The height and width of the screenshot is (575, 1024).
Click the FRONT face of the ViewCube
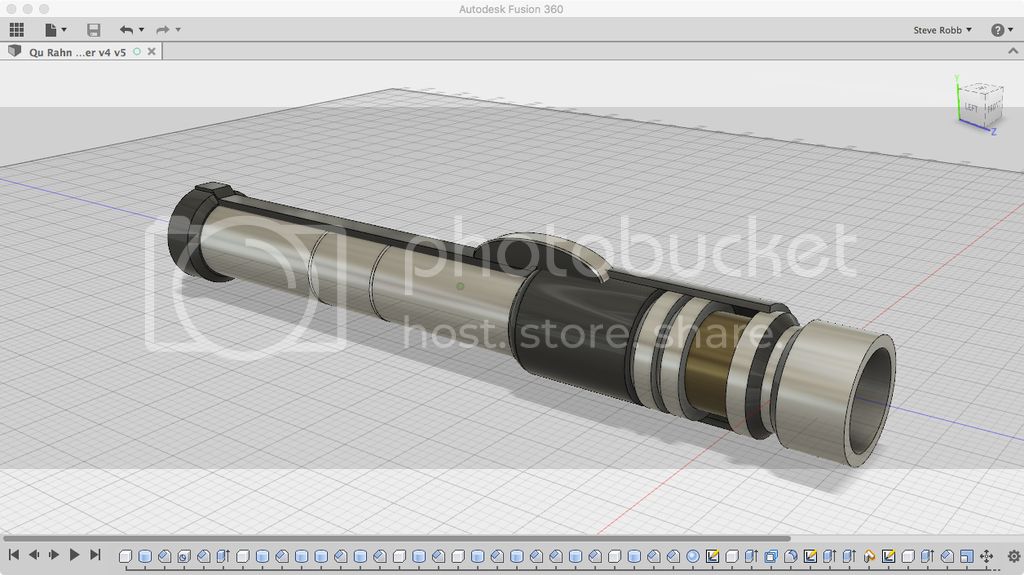993,108
